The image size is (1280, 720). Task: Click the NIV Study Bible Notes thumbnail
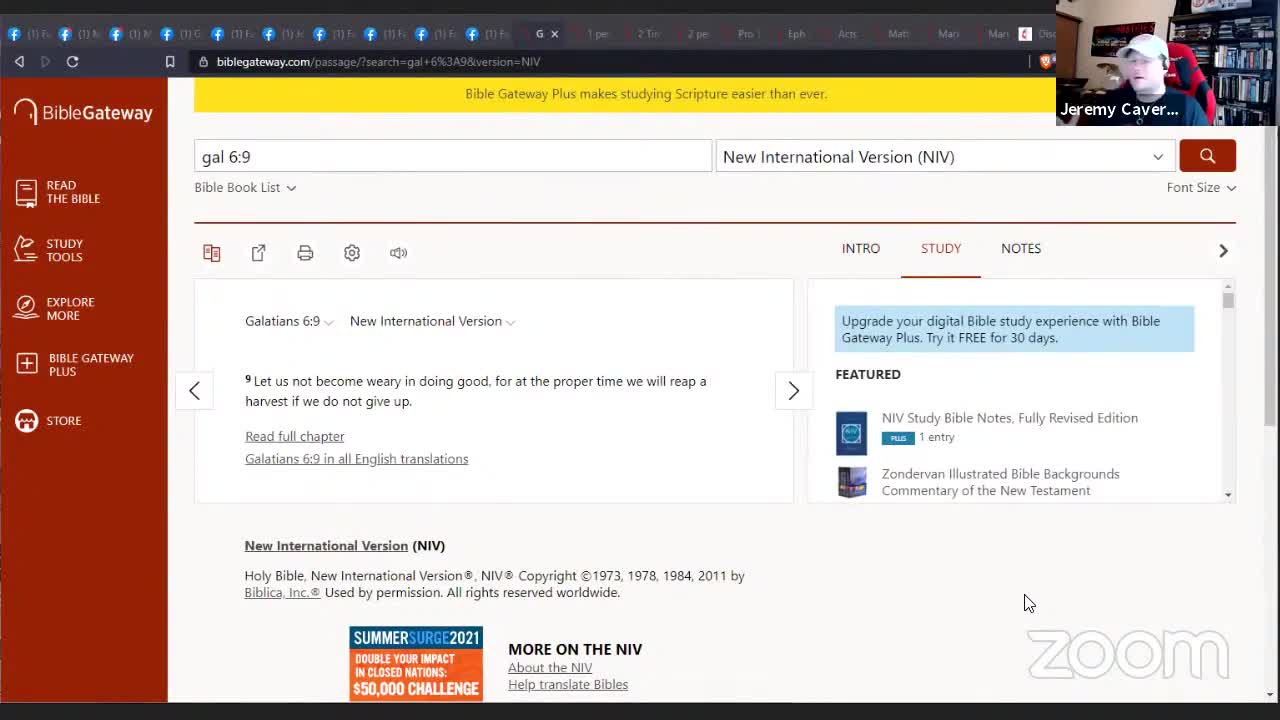852,433
